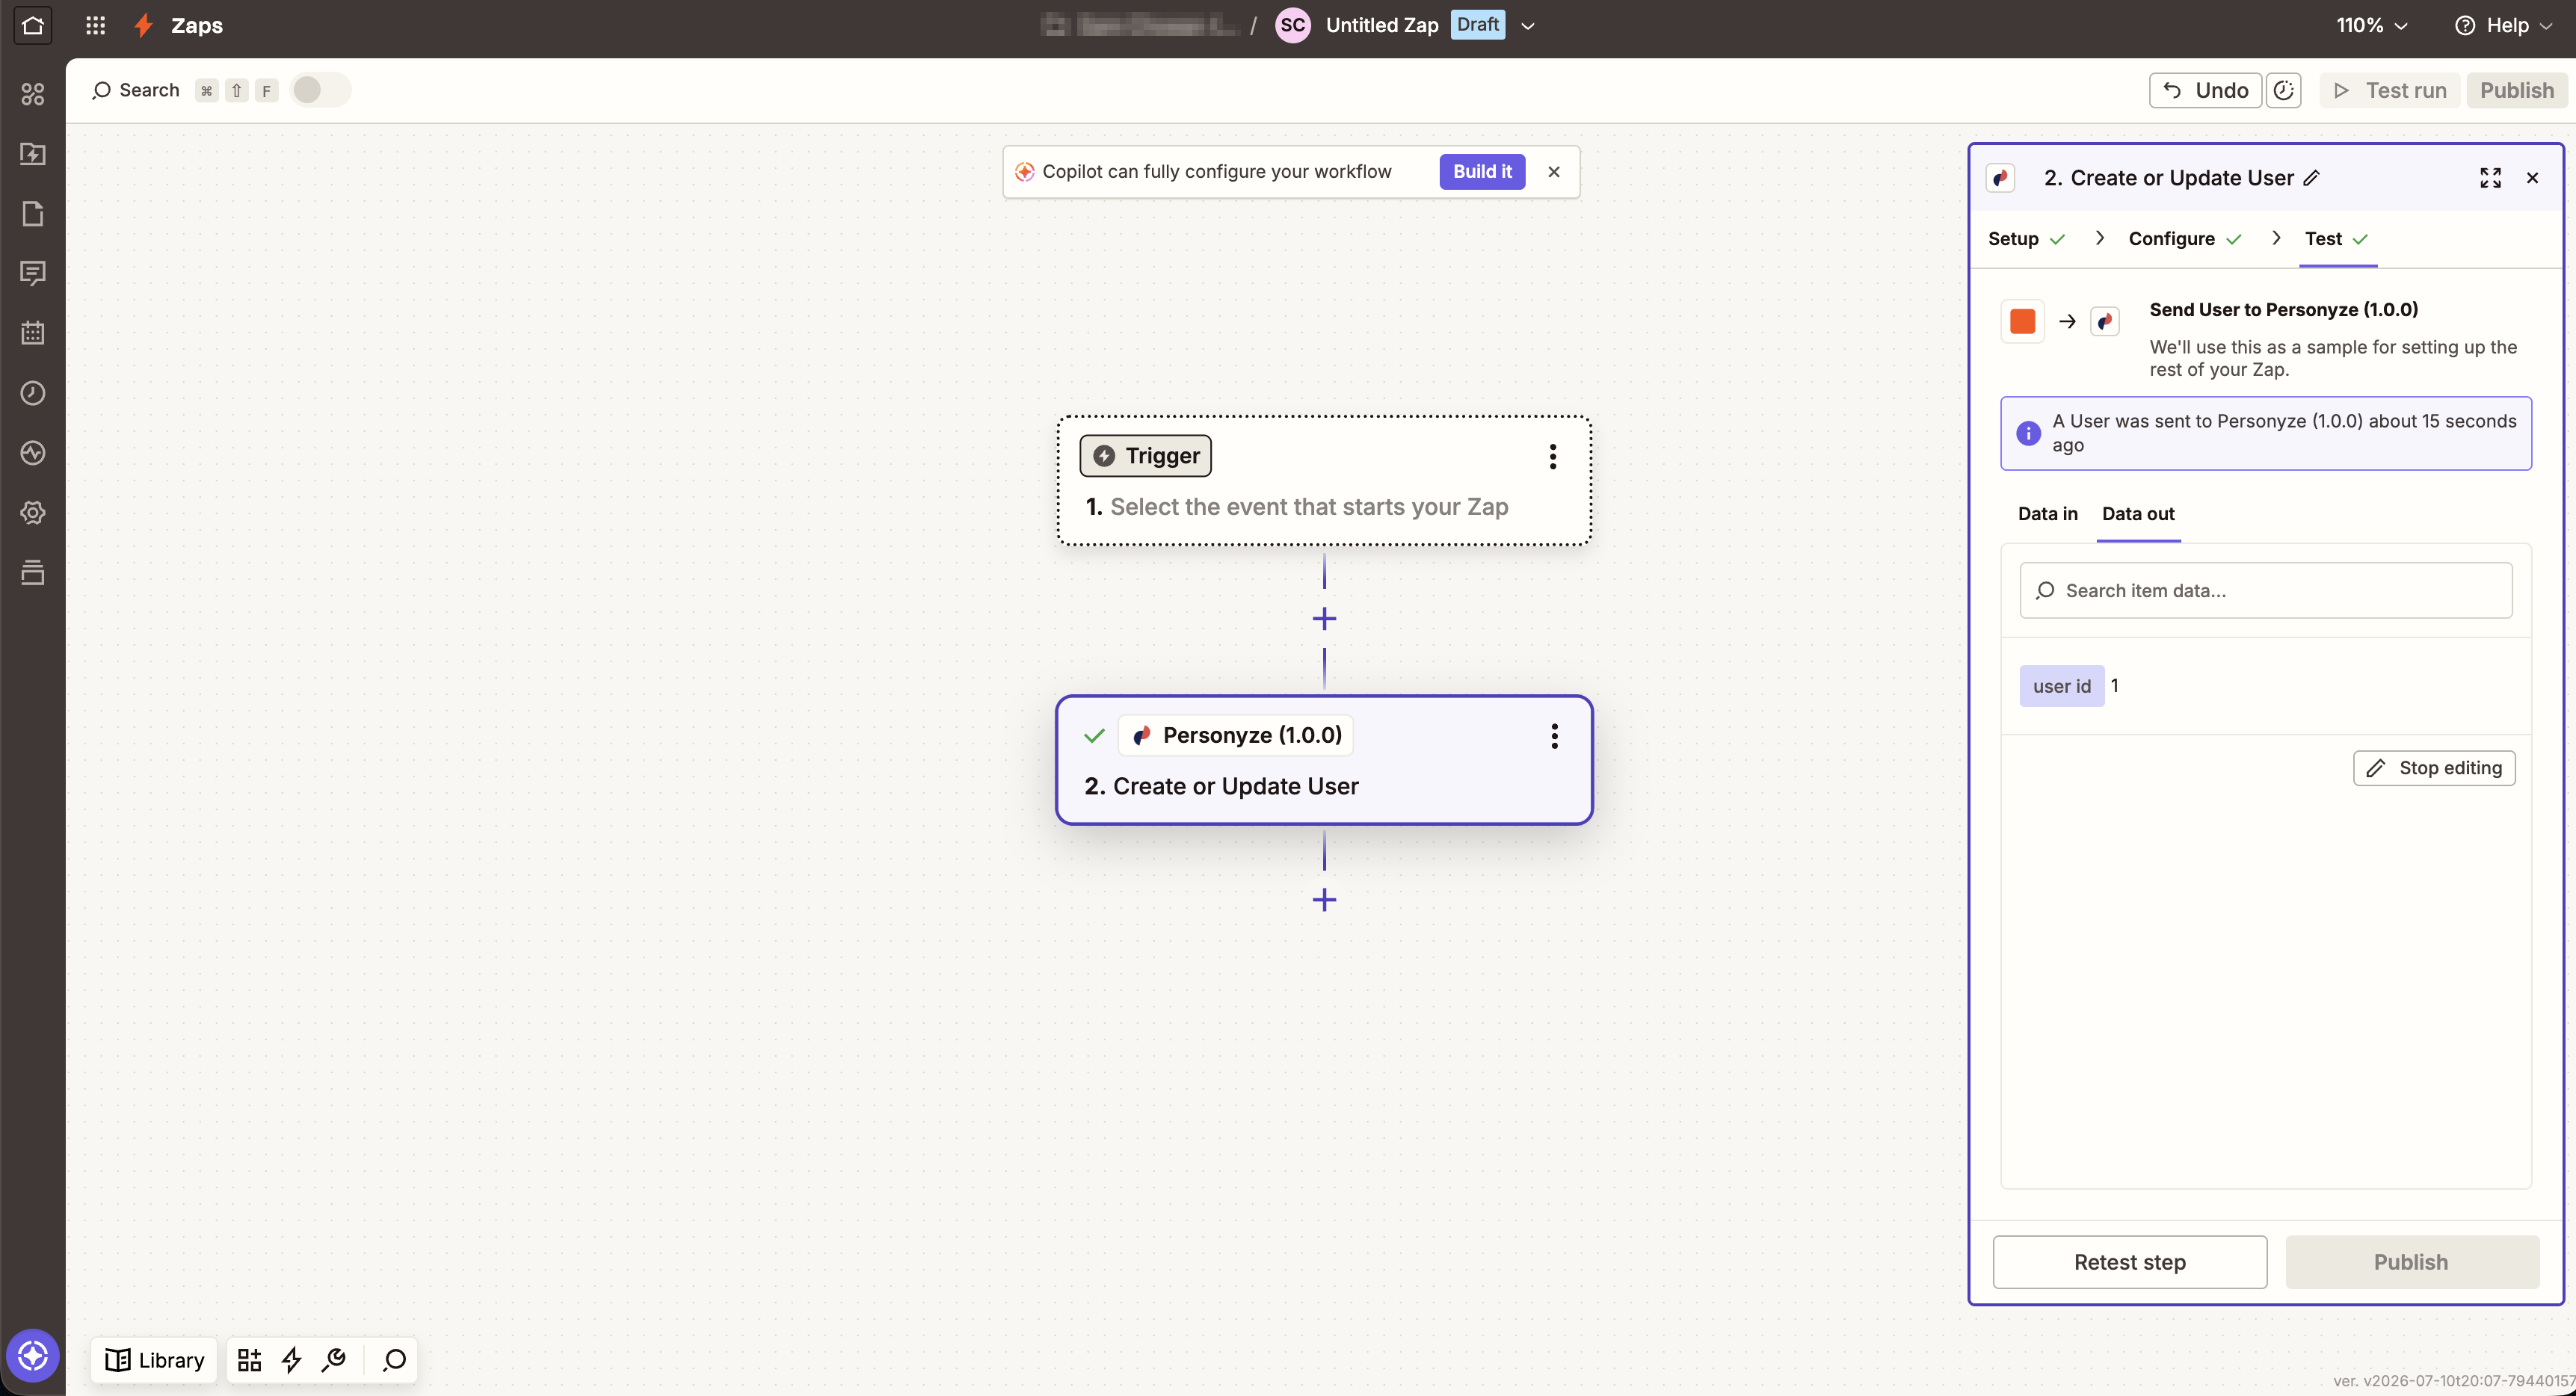Rename step using the pencil icon
The height and width of the screenshot is (1396, 2576).
pyautogui.click(x=2311, y=178)
